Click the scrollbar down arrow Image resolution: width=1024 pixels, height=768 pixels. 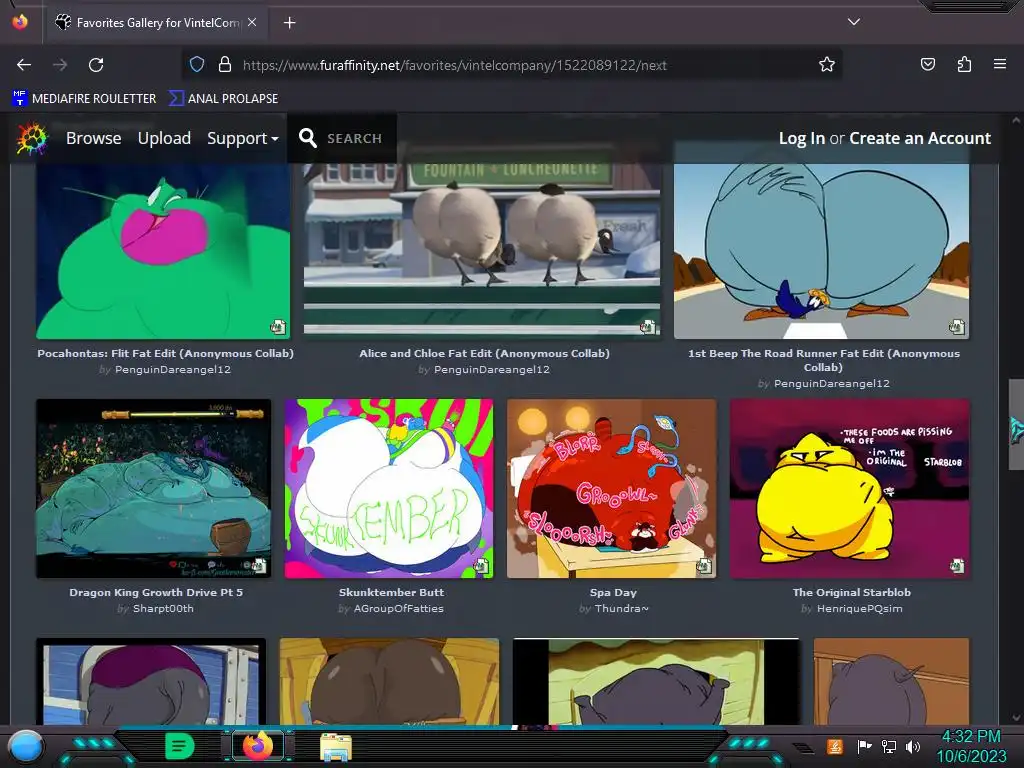tap(1016, 718)
